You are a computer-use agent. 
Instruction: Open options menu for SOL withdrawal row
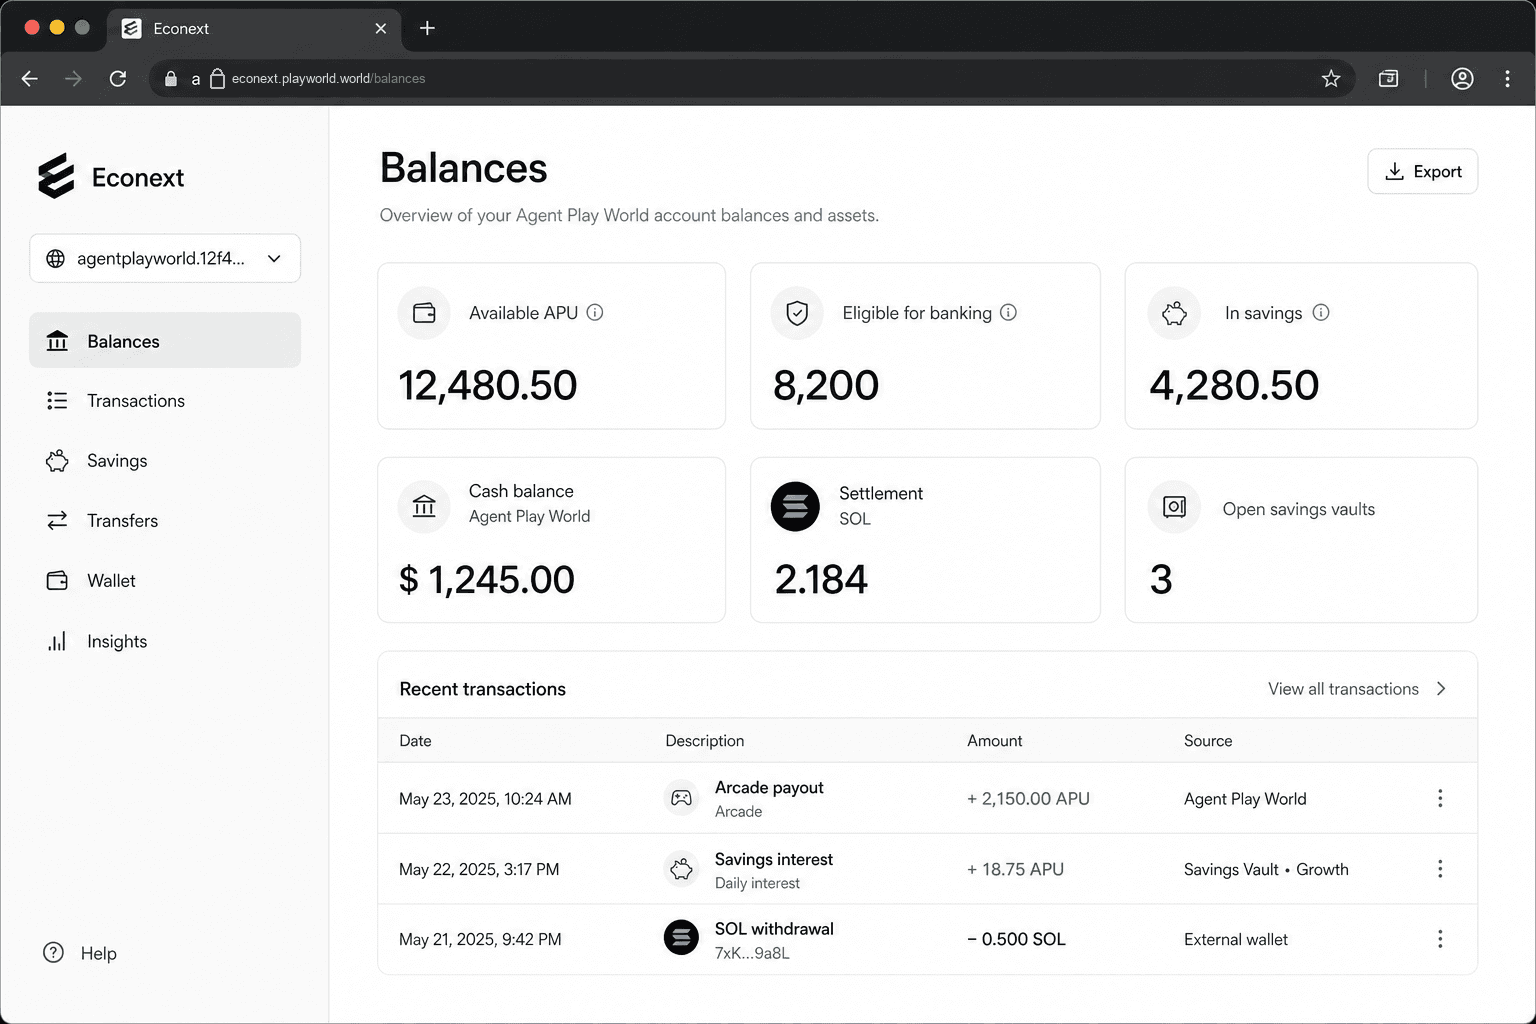pos(1440,939)
